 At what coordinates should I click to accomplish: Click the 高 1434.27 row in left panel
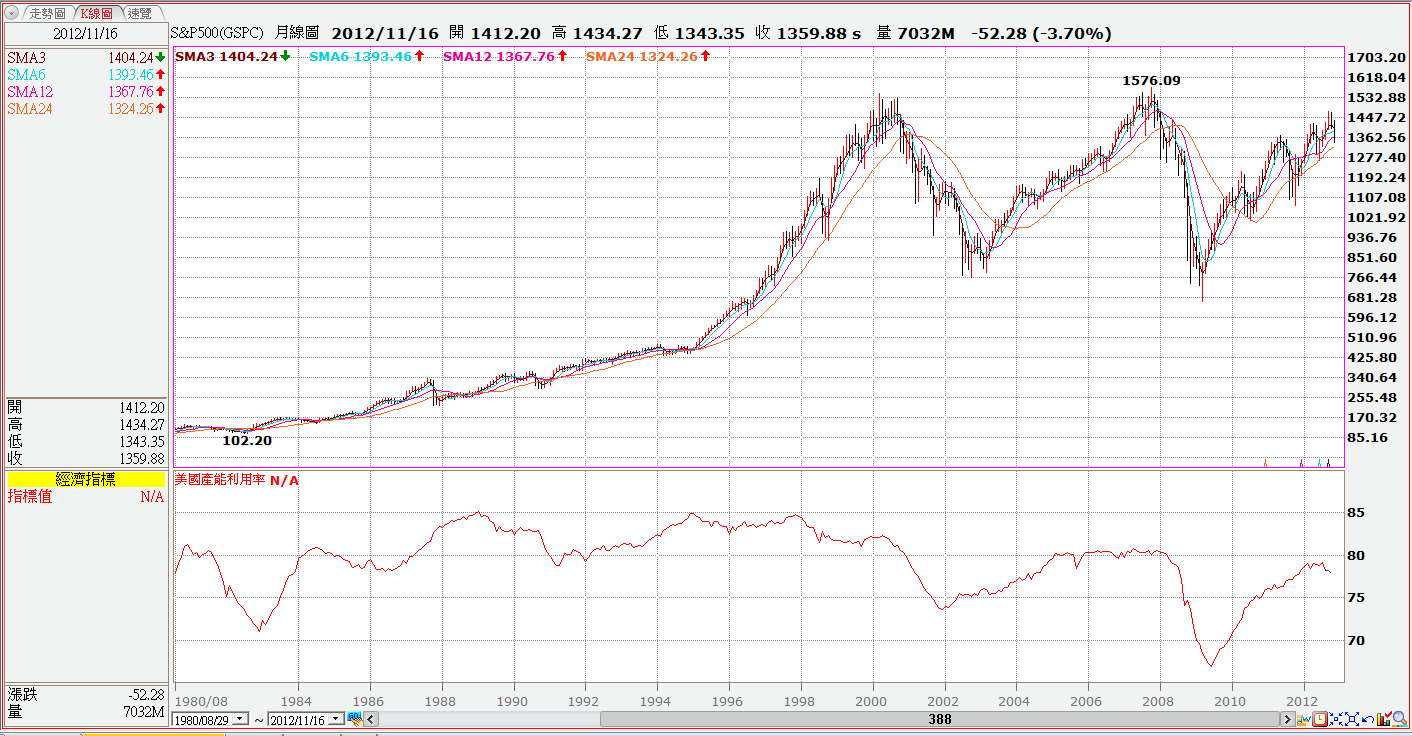pyautogui.click(x=86, y=425)
